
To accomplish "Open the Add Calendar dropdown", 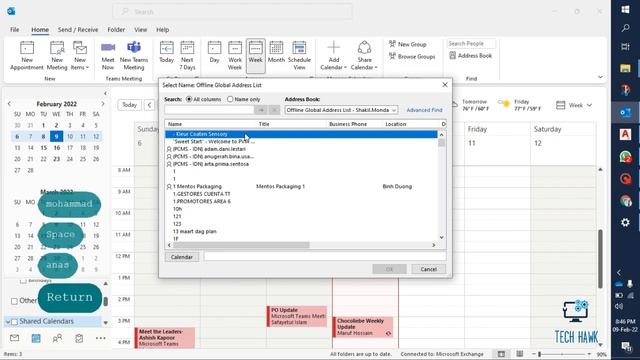I will coord(333,56).
